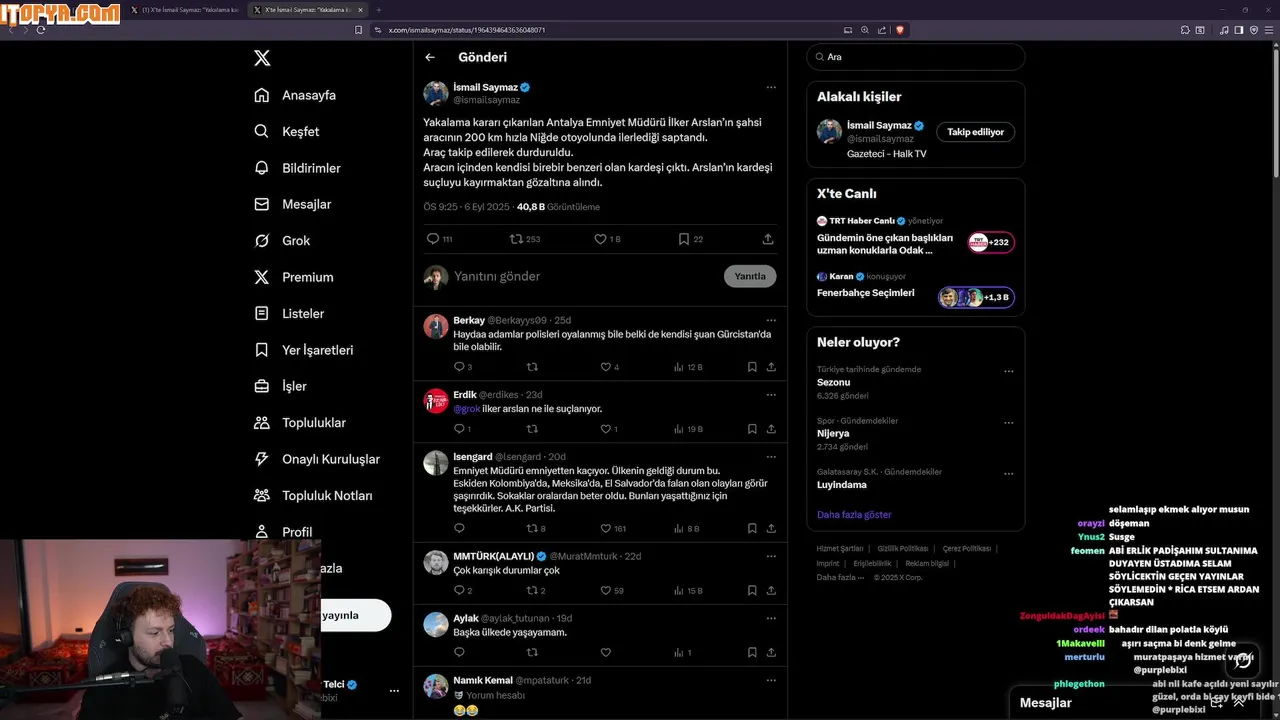Viewport: 1280px width, 720px height.
Task: Reload the page in the browser toolbar
Action: pos(40,30)
